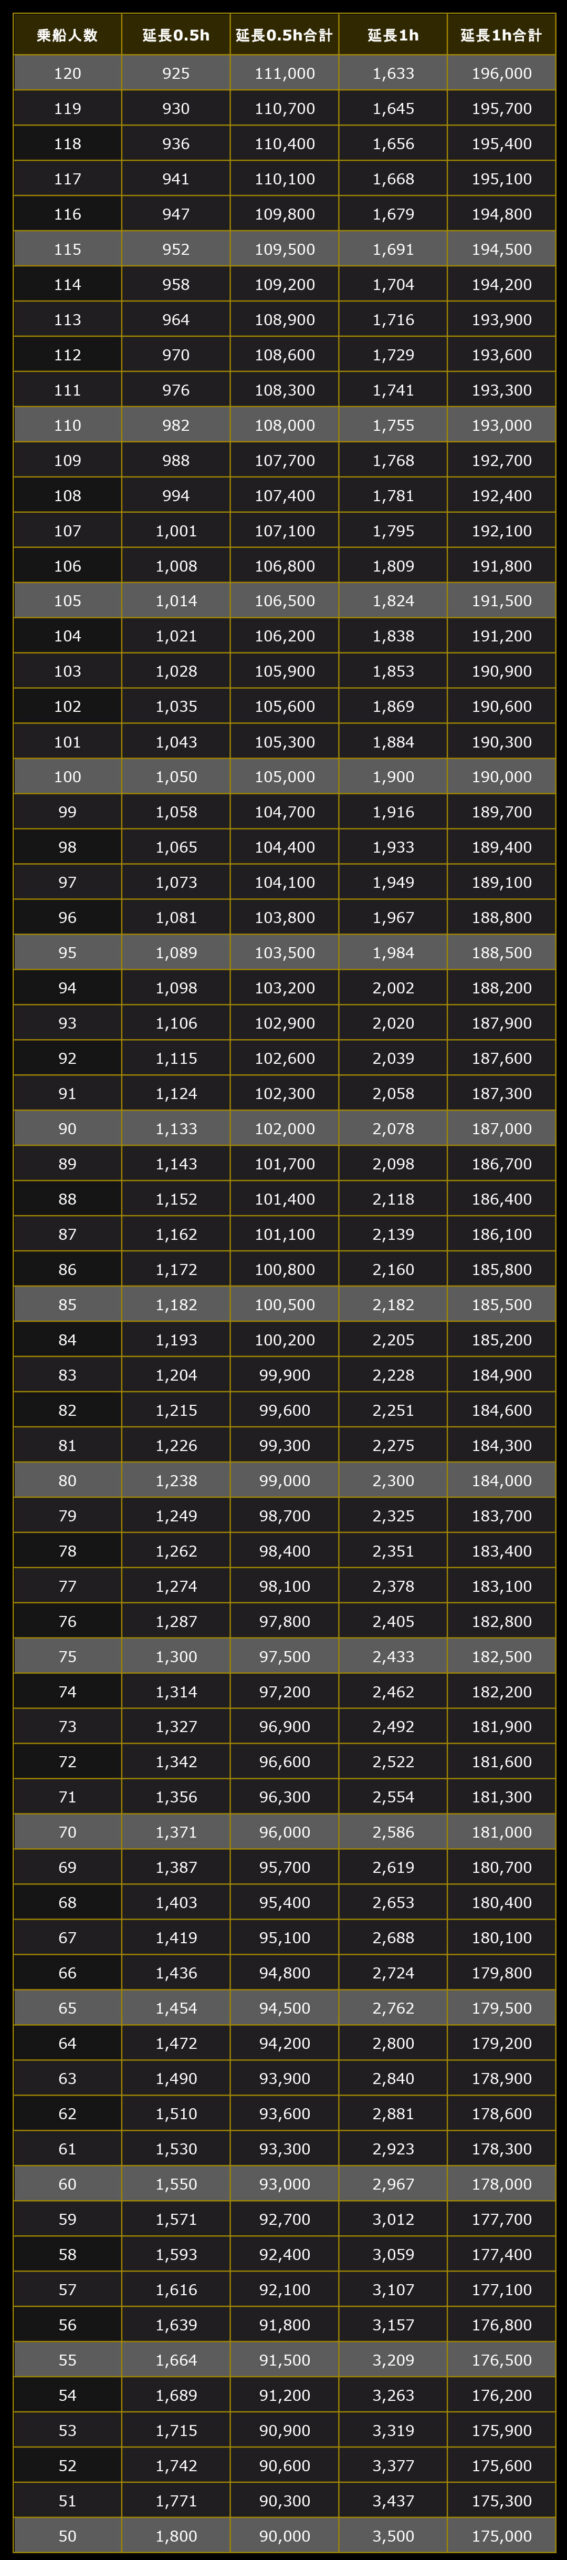
Task: Select the 2,433 extension cell
Action: coord(393,1656)
